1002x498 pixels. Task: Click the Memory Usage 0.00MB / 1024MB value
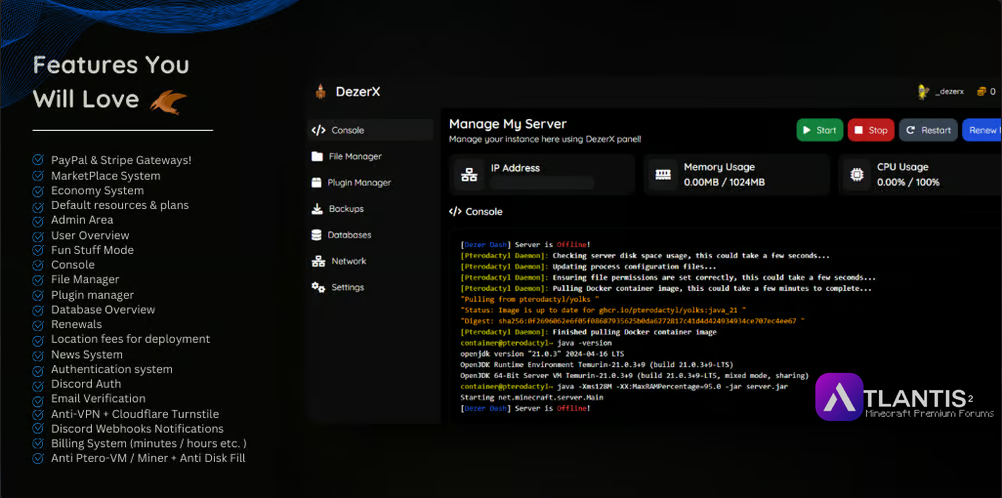725,182
